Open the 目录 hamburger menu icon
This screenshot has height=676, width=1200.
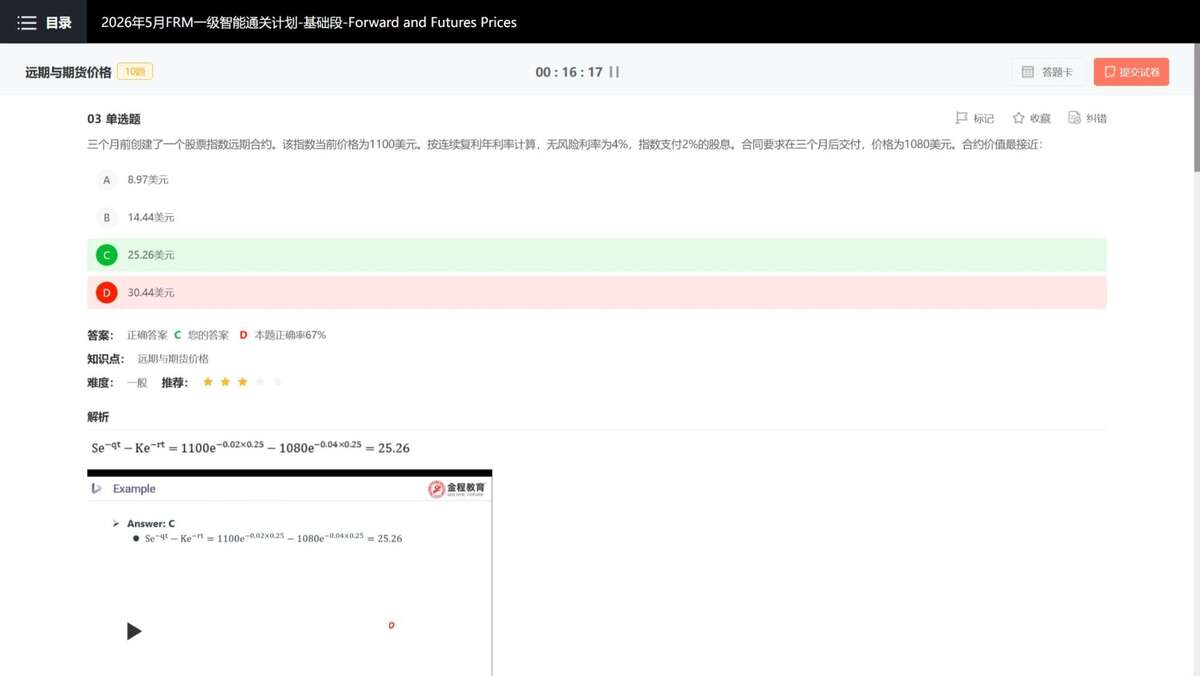27,22
